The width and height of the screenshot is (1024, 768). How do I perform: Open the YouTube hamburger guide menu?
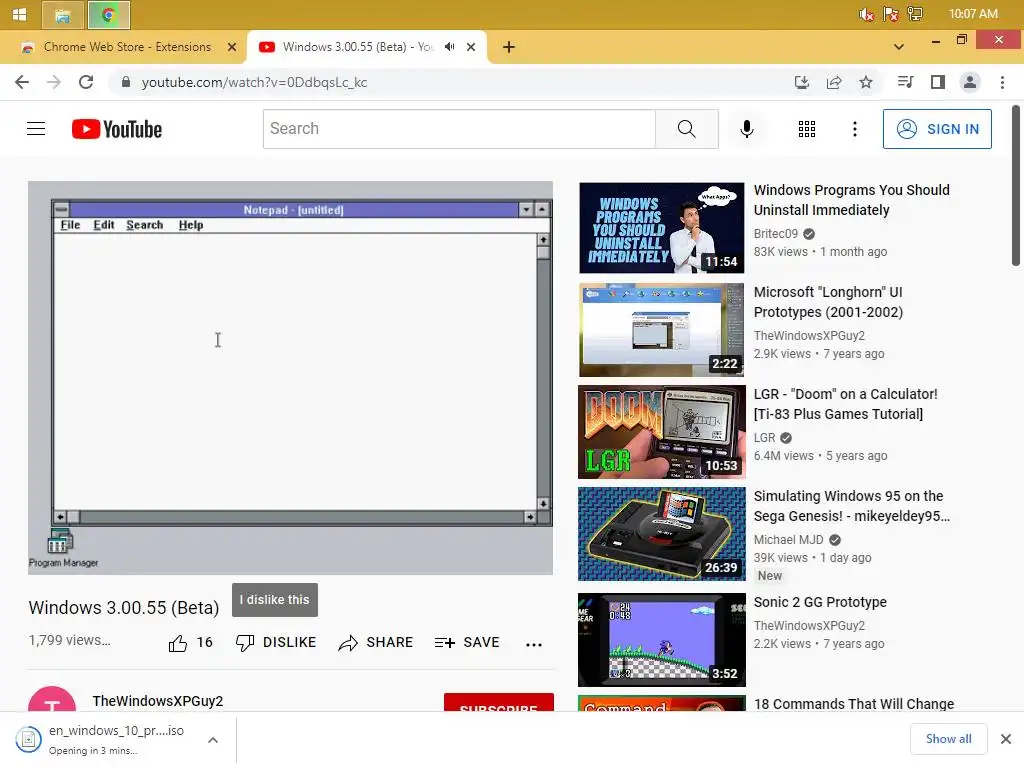[x=36, y=129]
